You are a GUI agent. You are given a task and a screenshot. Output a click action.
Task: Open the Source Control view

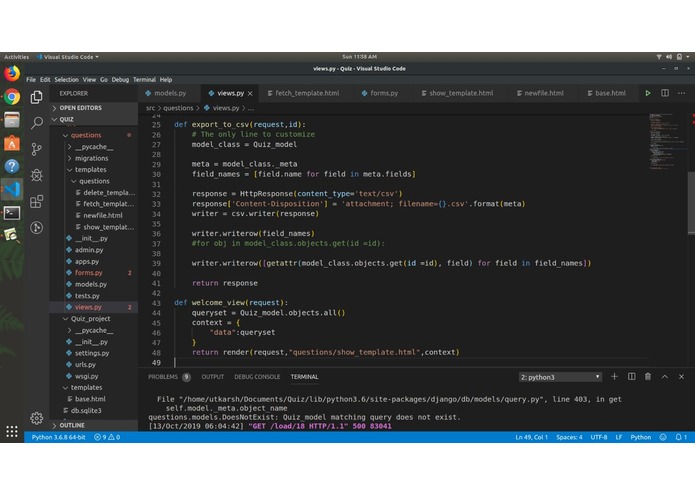click(x=37, y=149)
